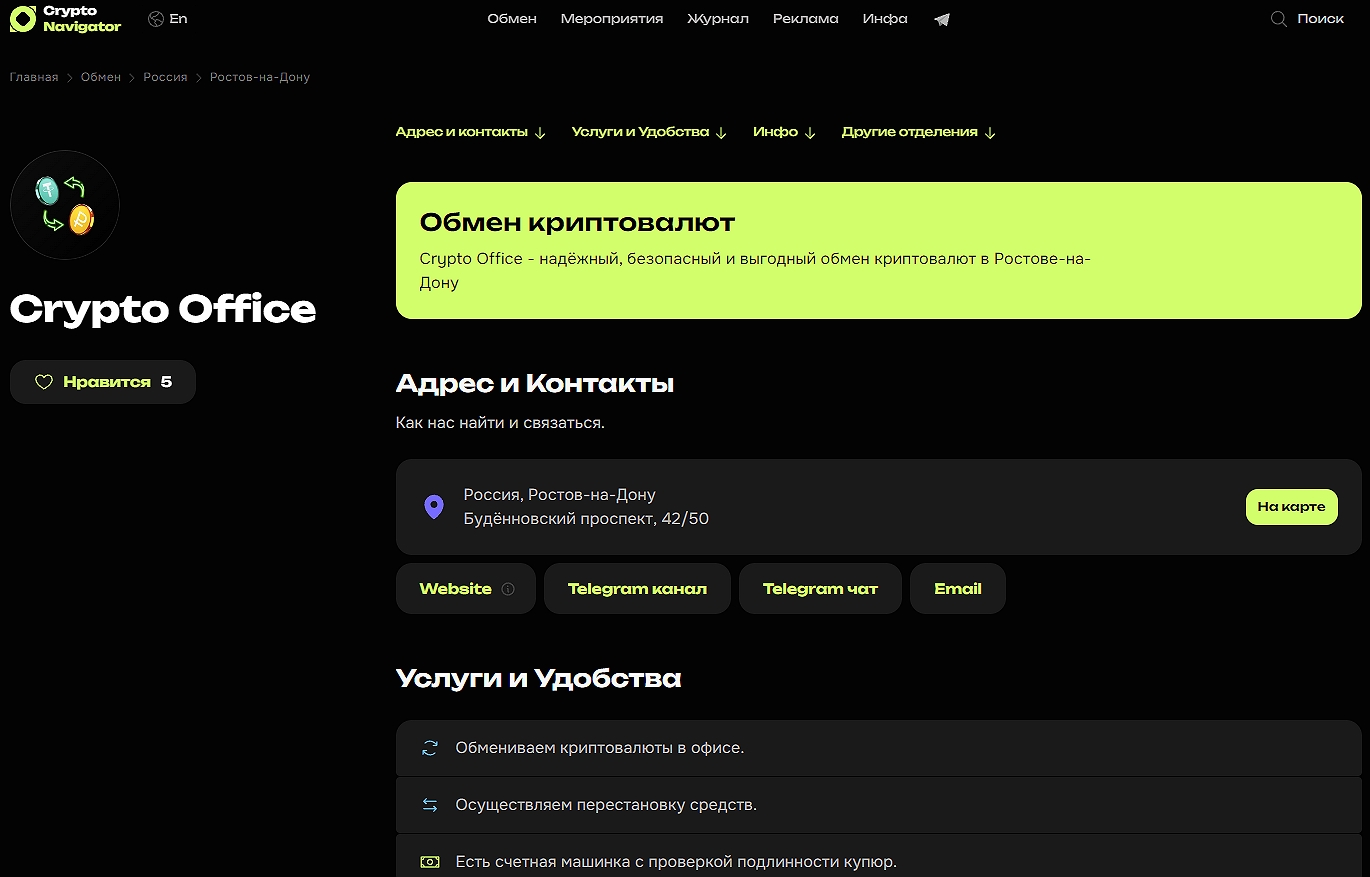This screenshot has height=877, width=1370.
Task: Click the Crypto Navigator logo
Action: tap(65, 19)
